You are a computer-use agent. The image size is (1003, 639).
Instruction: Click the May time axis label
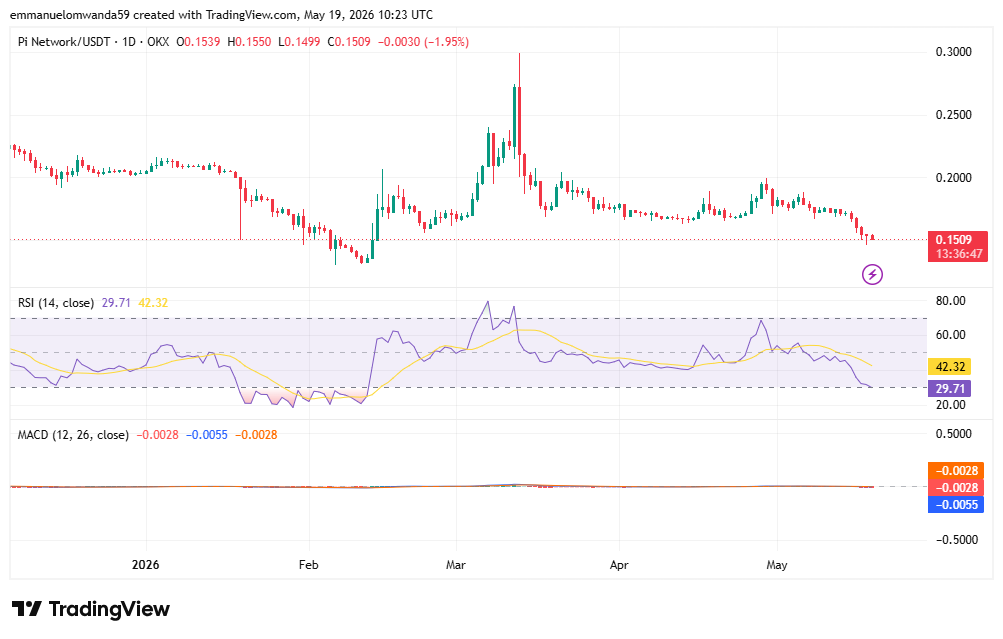pos(777,565)
